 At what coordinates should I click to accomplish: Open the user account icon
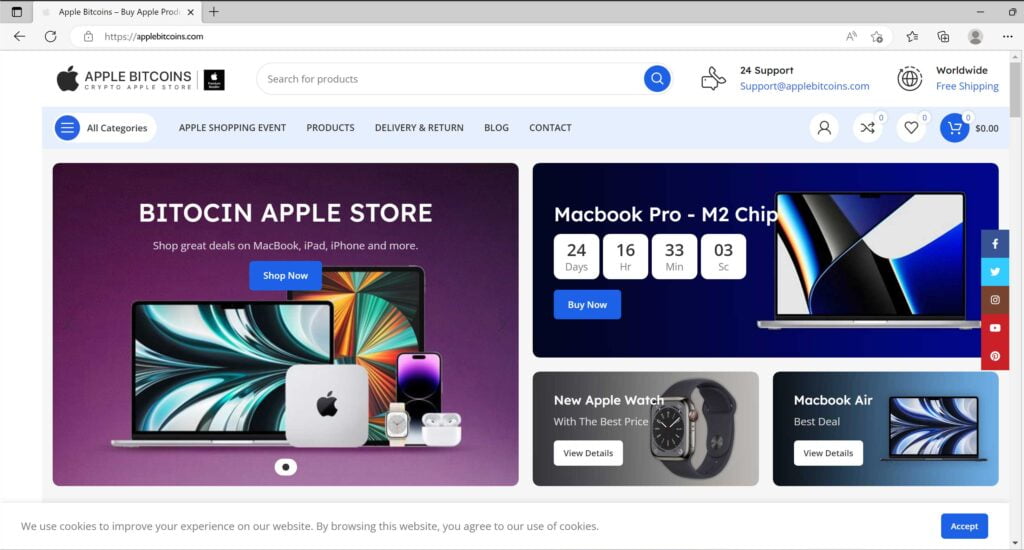[824, 128]
